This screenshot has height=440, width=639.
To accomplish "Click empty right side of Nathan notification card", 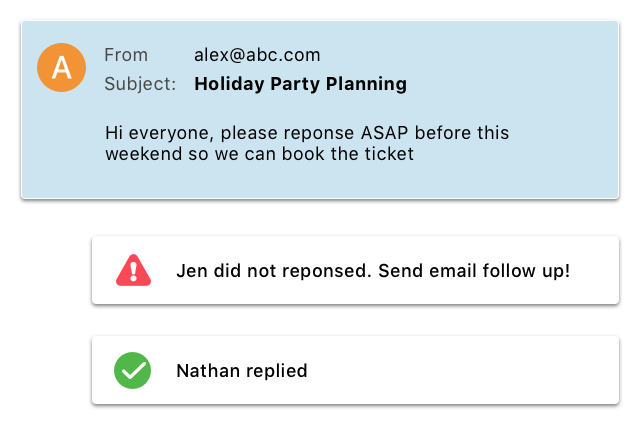I will tap(500, 371).
